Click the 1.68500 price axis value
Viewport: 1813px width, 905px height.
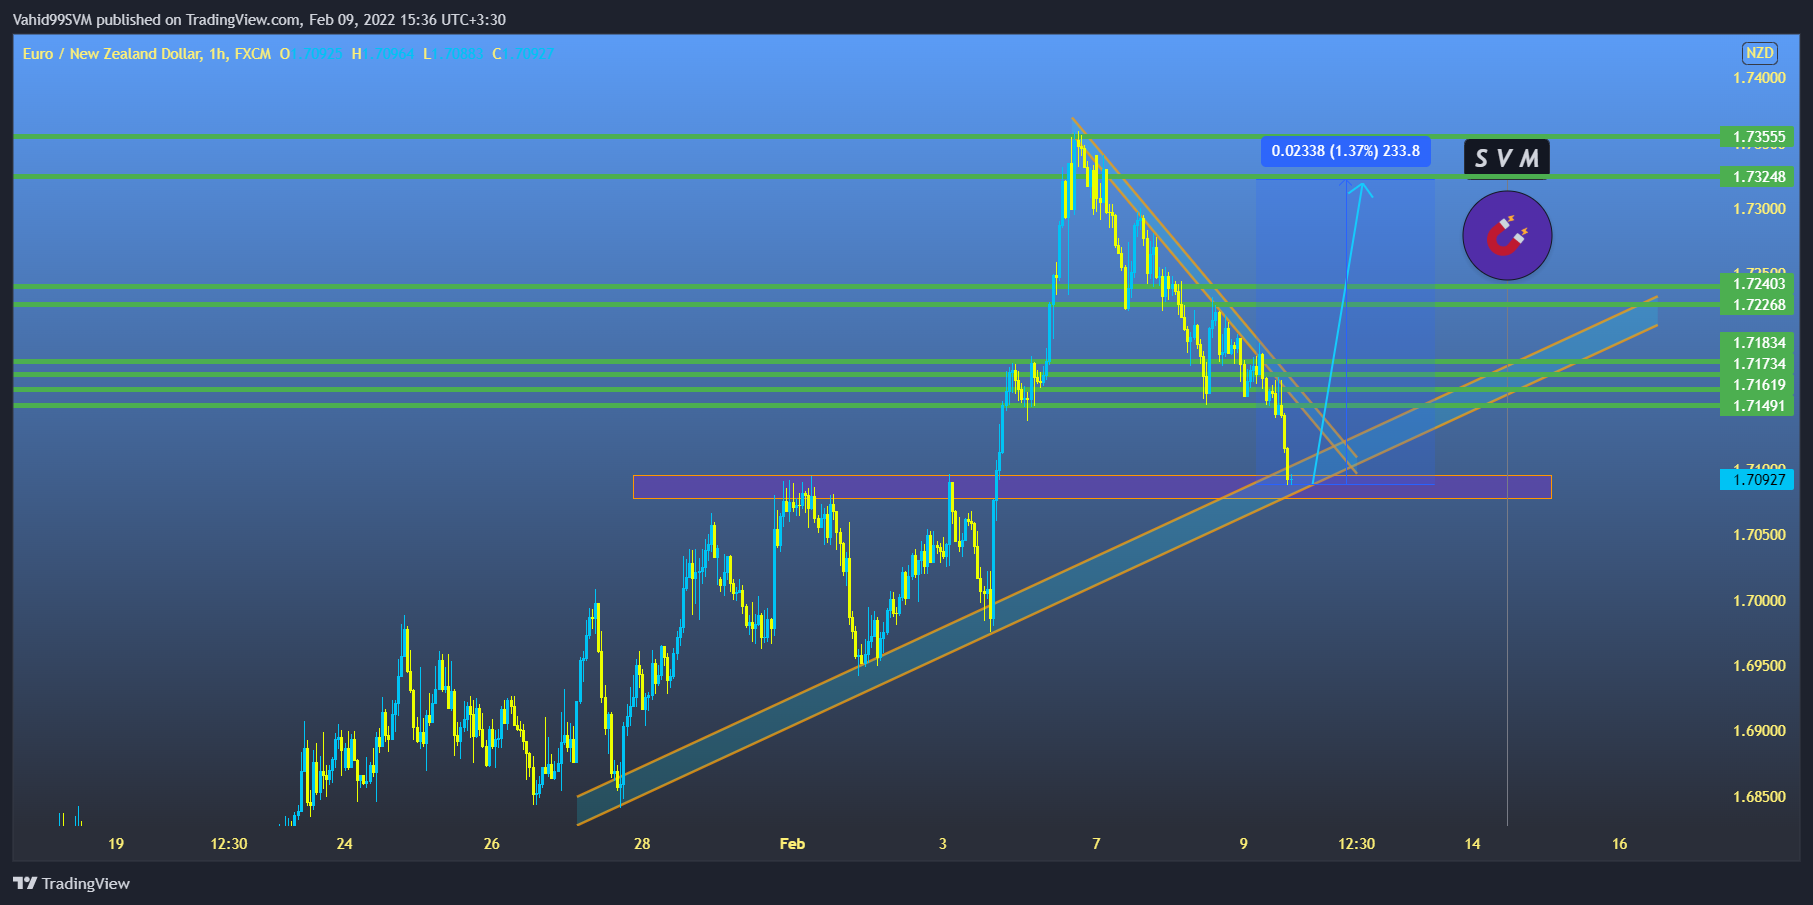tap(1759, 797)
